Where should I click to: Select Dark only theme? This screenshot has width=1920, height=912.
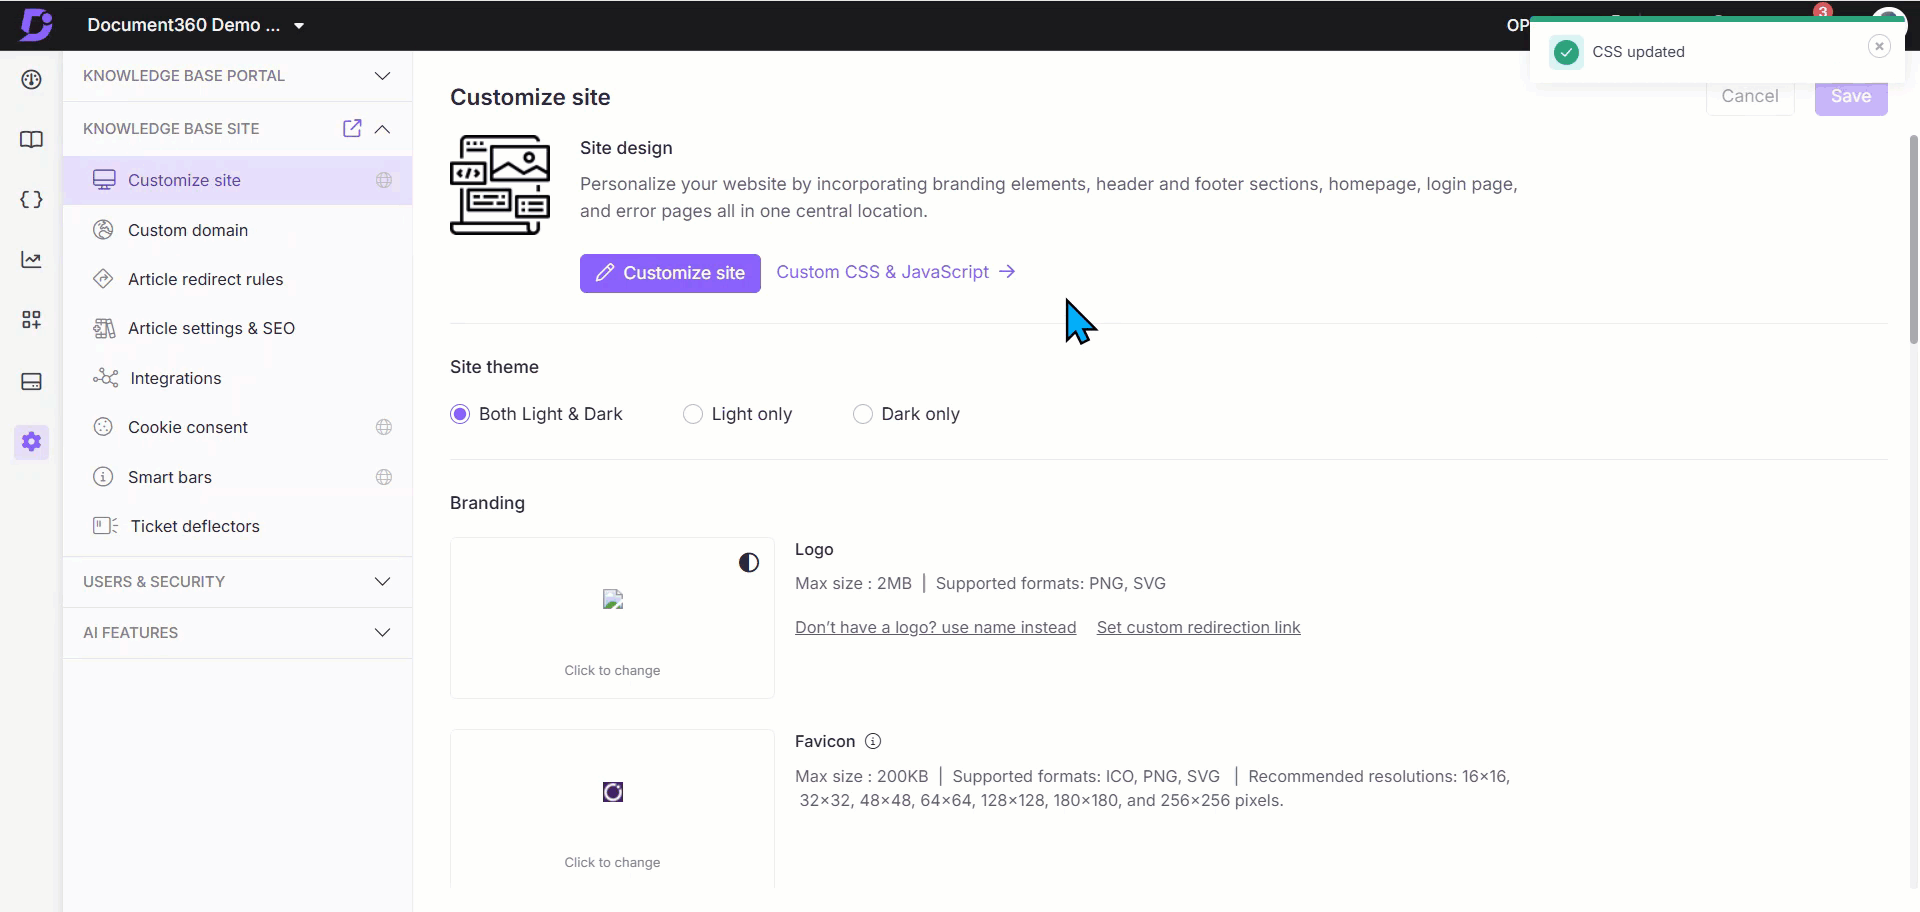tap(863, 414)
